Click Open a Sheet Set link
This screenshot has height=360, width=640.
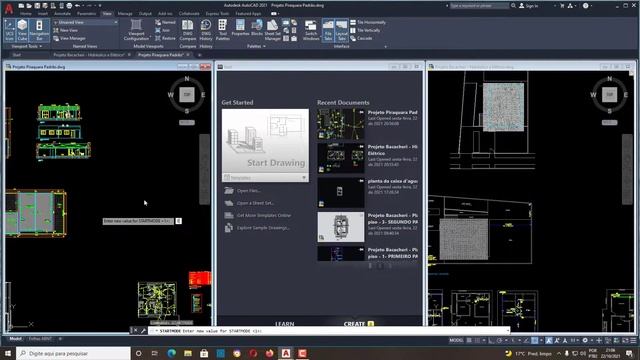tap(250, 203)
